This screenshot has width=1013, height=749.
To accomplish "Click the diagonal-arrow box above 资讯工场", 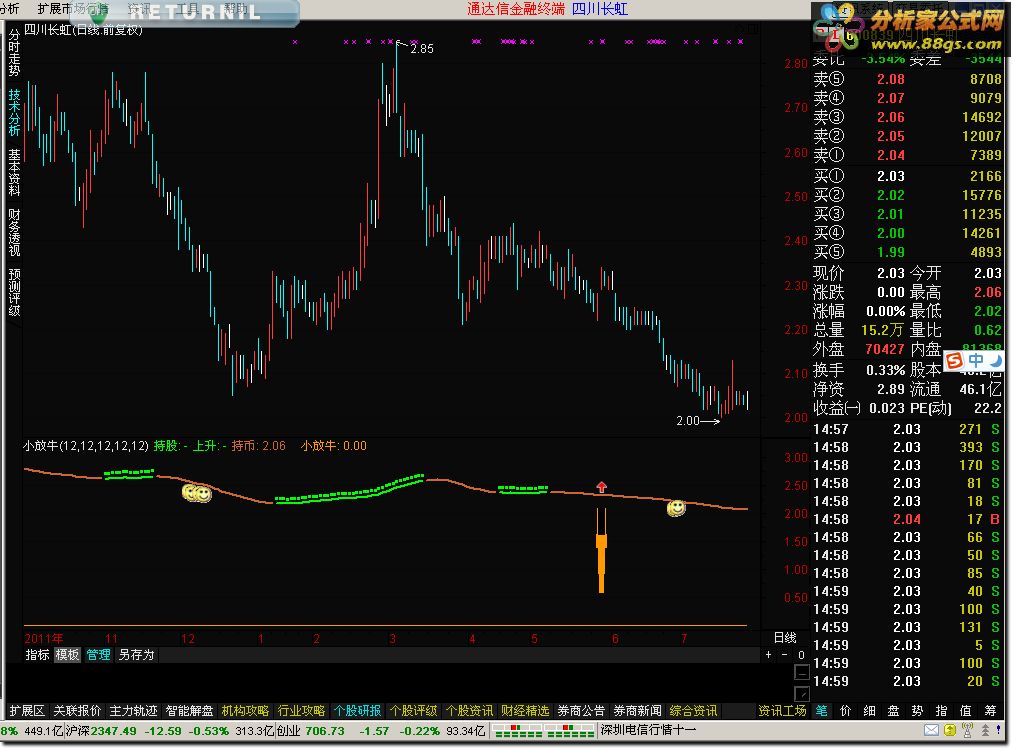I will (x=802, y=694).
